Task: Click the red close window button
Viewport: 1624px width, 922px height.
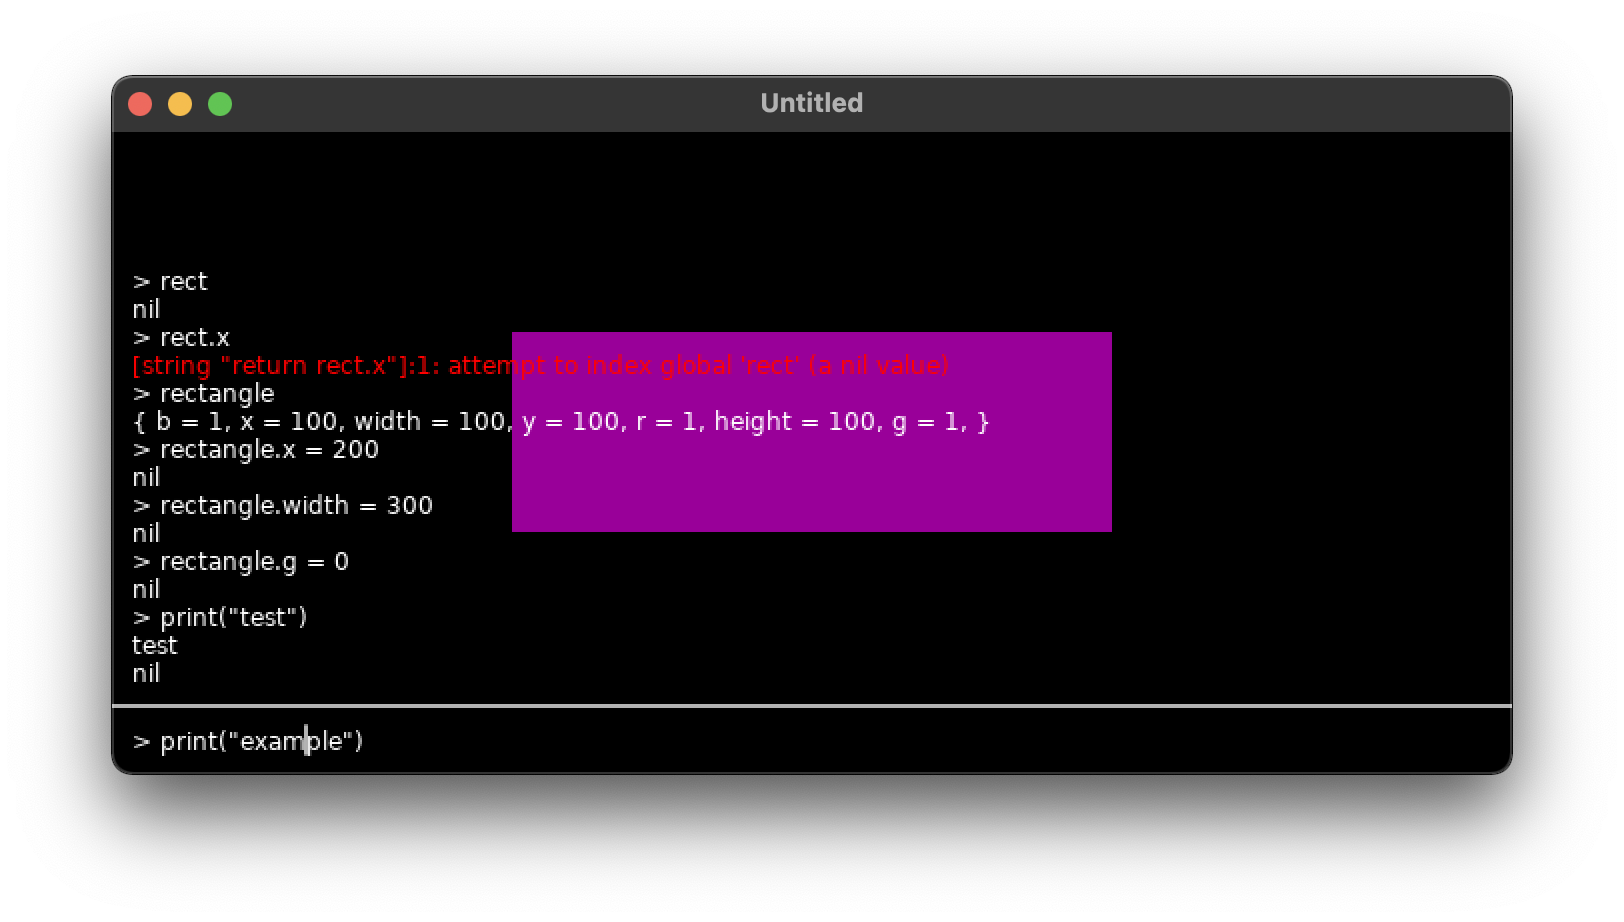Action: 140,104
